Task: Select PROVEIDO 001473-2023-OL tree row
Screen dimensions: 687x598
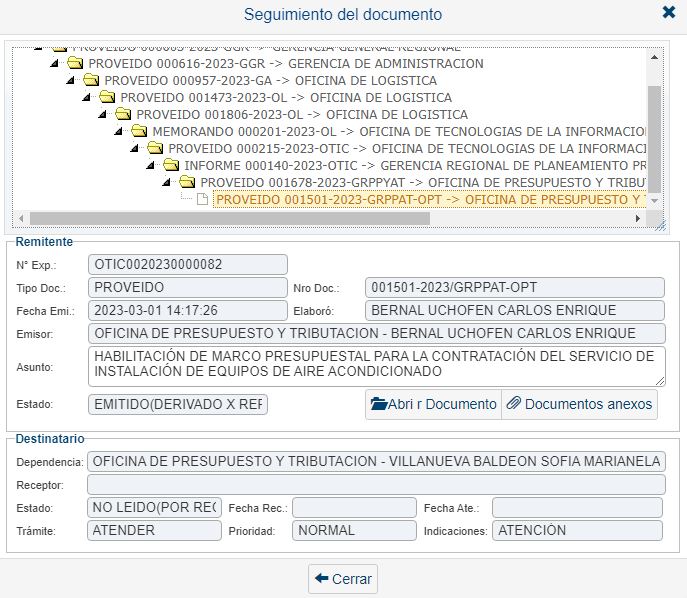Action: pos(286,98)
